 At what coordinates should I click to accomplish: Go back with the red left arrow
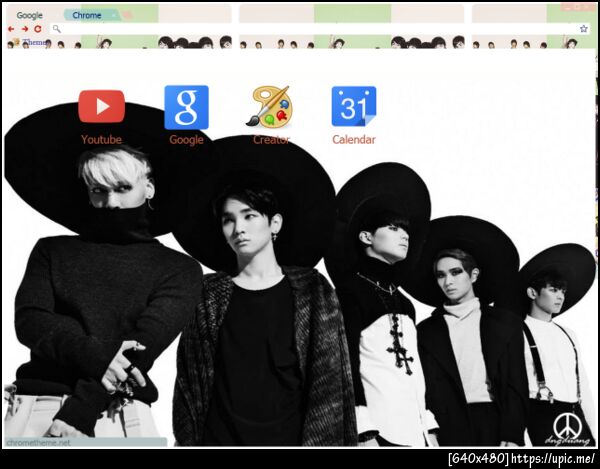[11, 29]
